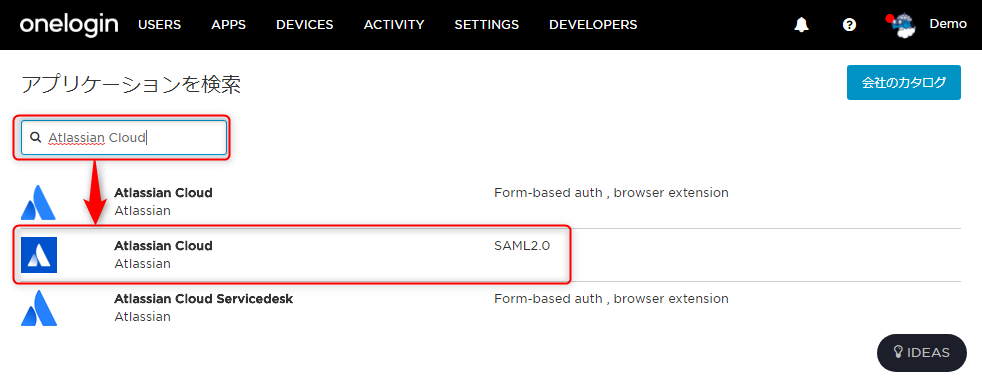The image size is (982, 387).
Task: Click the notification bell icon
Action: pyautogui.click(x=801, y=25)
